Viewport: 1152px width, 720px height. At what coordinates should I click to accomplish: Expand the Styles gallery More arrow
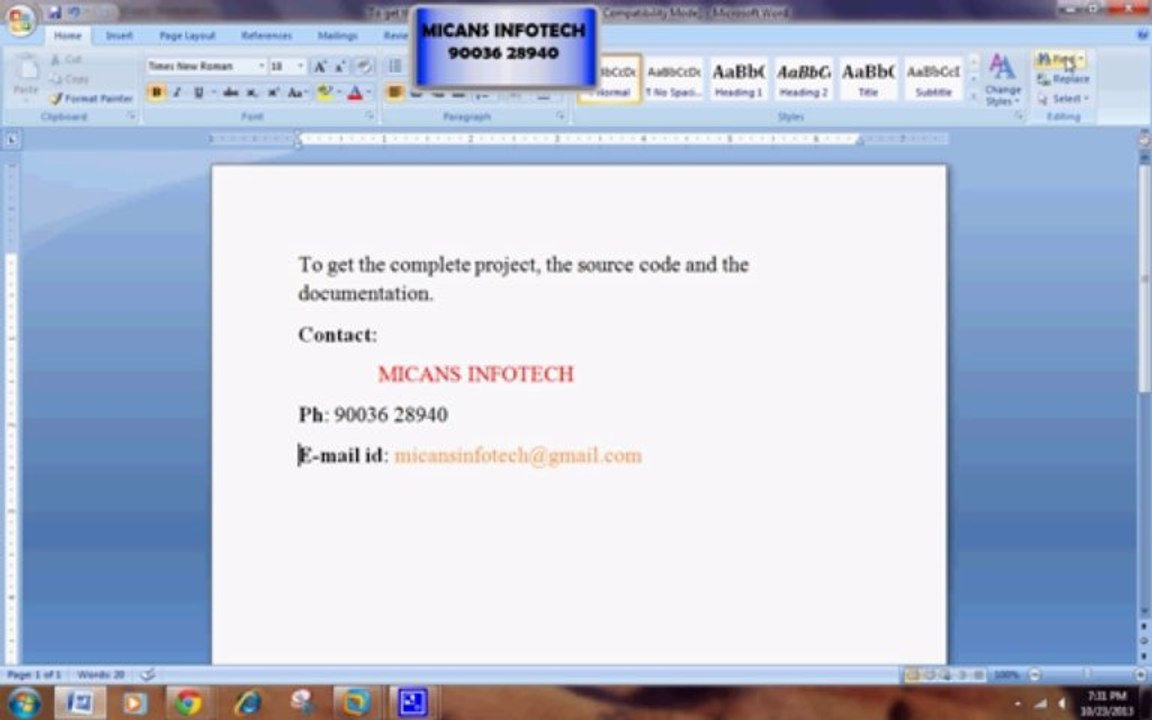coord(974,96)
